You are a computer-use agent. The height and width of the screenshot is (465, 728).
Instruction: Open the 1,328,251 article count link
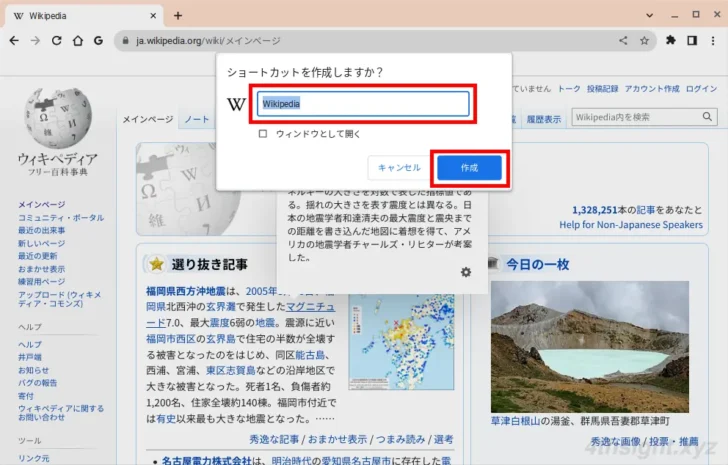[x=595, y=210]
